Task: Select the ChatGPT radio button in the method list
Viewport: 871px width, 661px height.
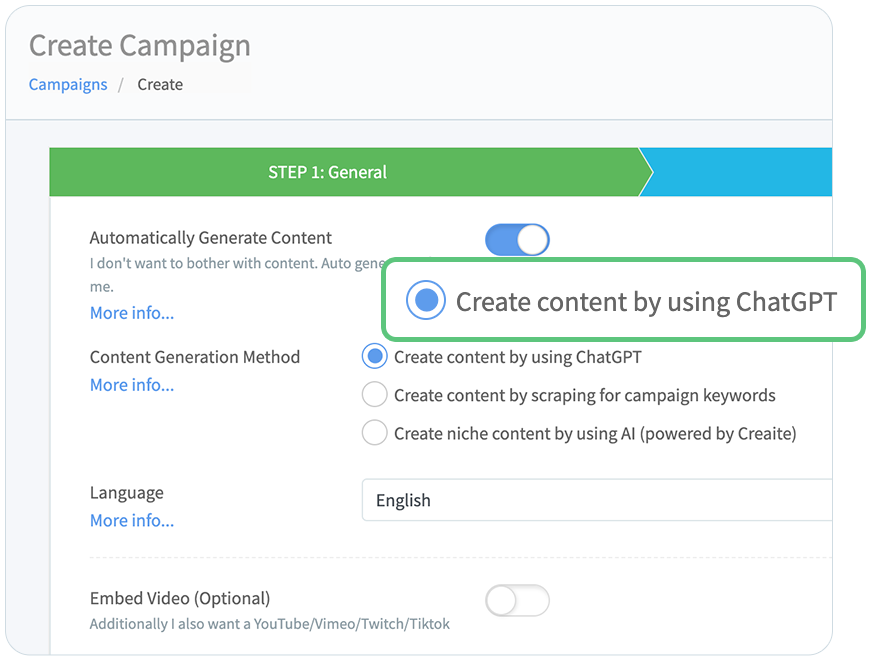Action: coord(375,357)
